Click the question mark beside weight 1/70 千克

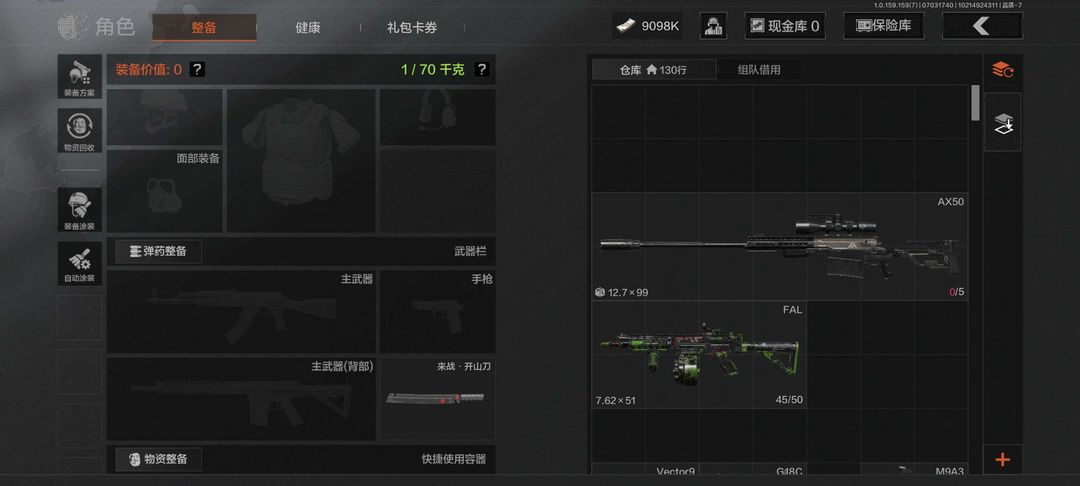pyautogui.click(x=482, y=69)
